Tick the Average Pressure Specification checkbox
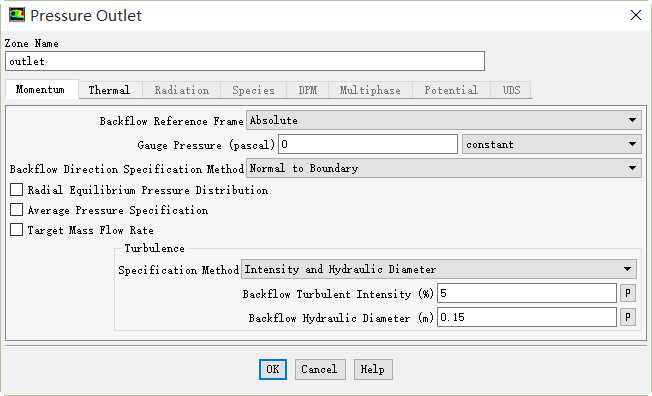The width and height of the screenshot is (652, 396). [x=16, y=210]
